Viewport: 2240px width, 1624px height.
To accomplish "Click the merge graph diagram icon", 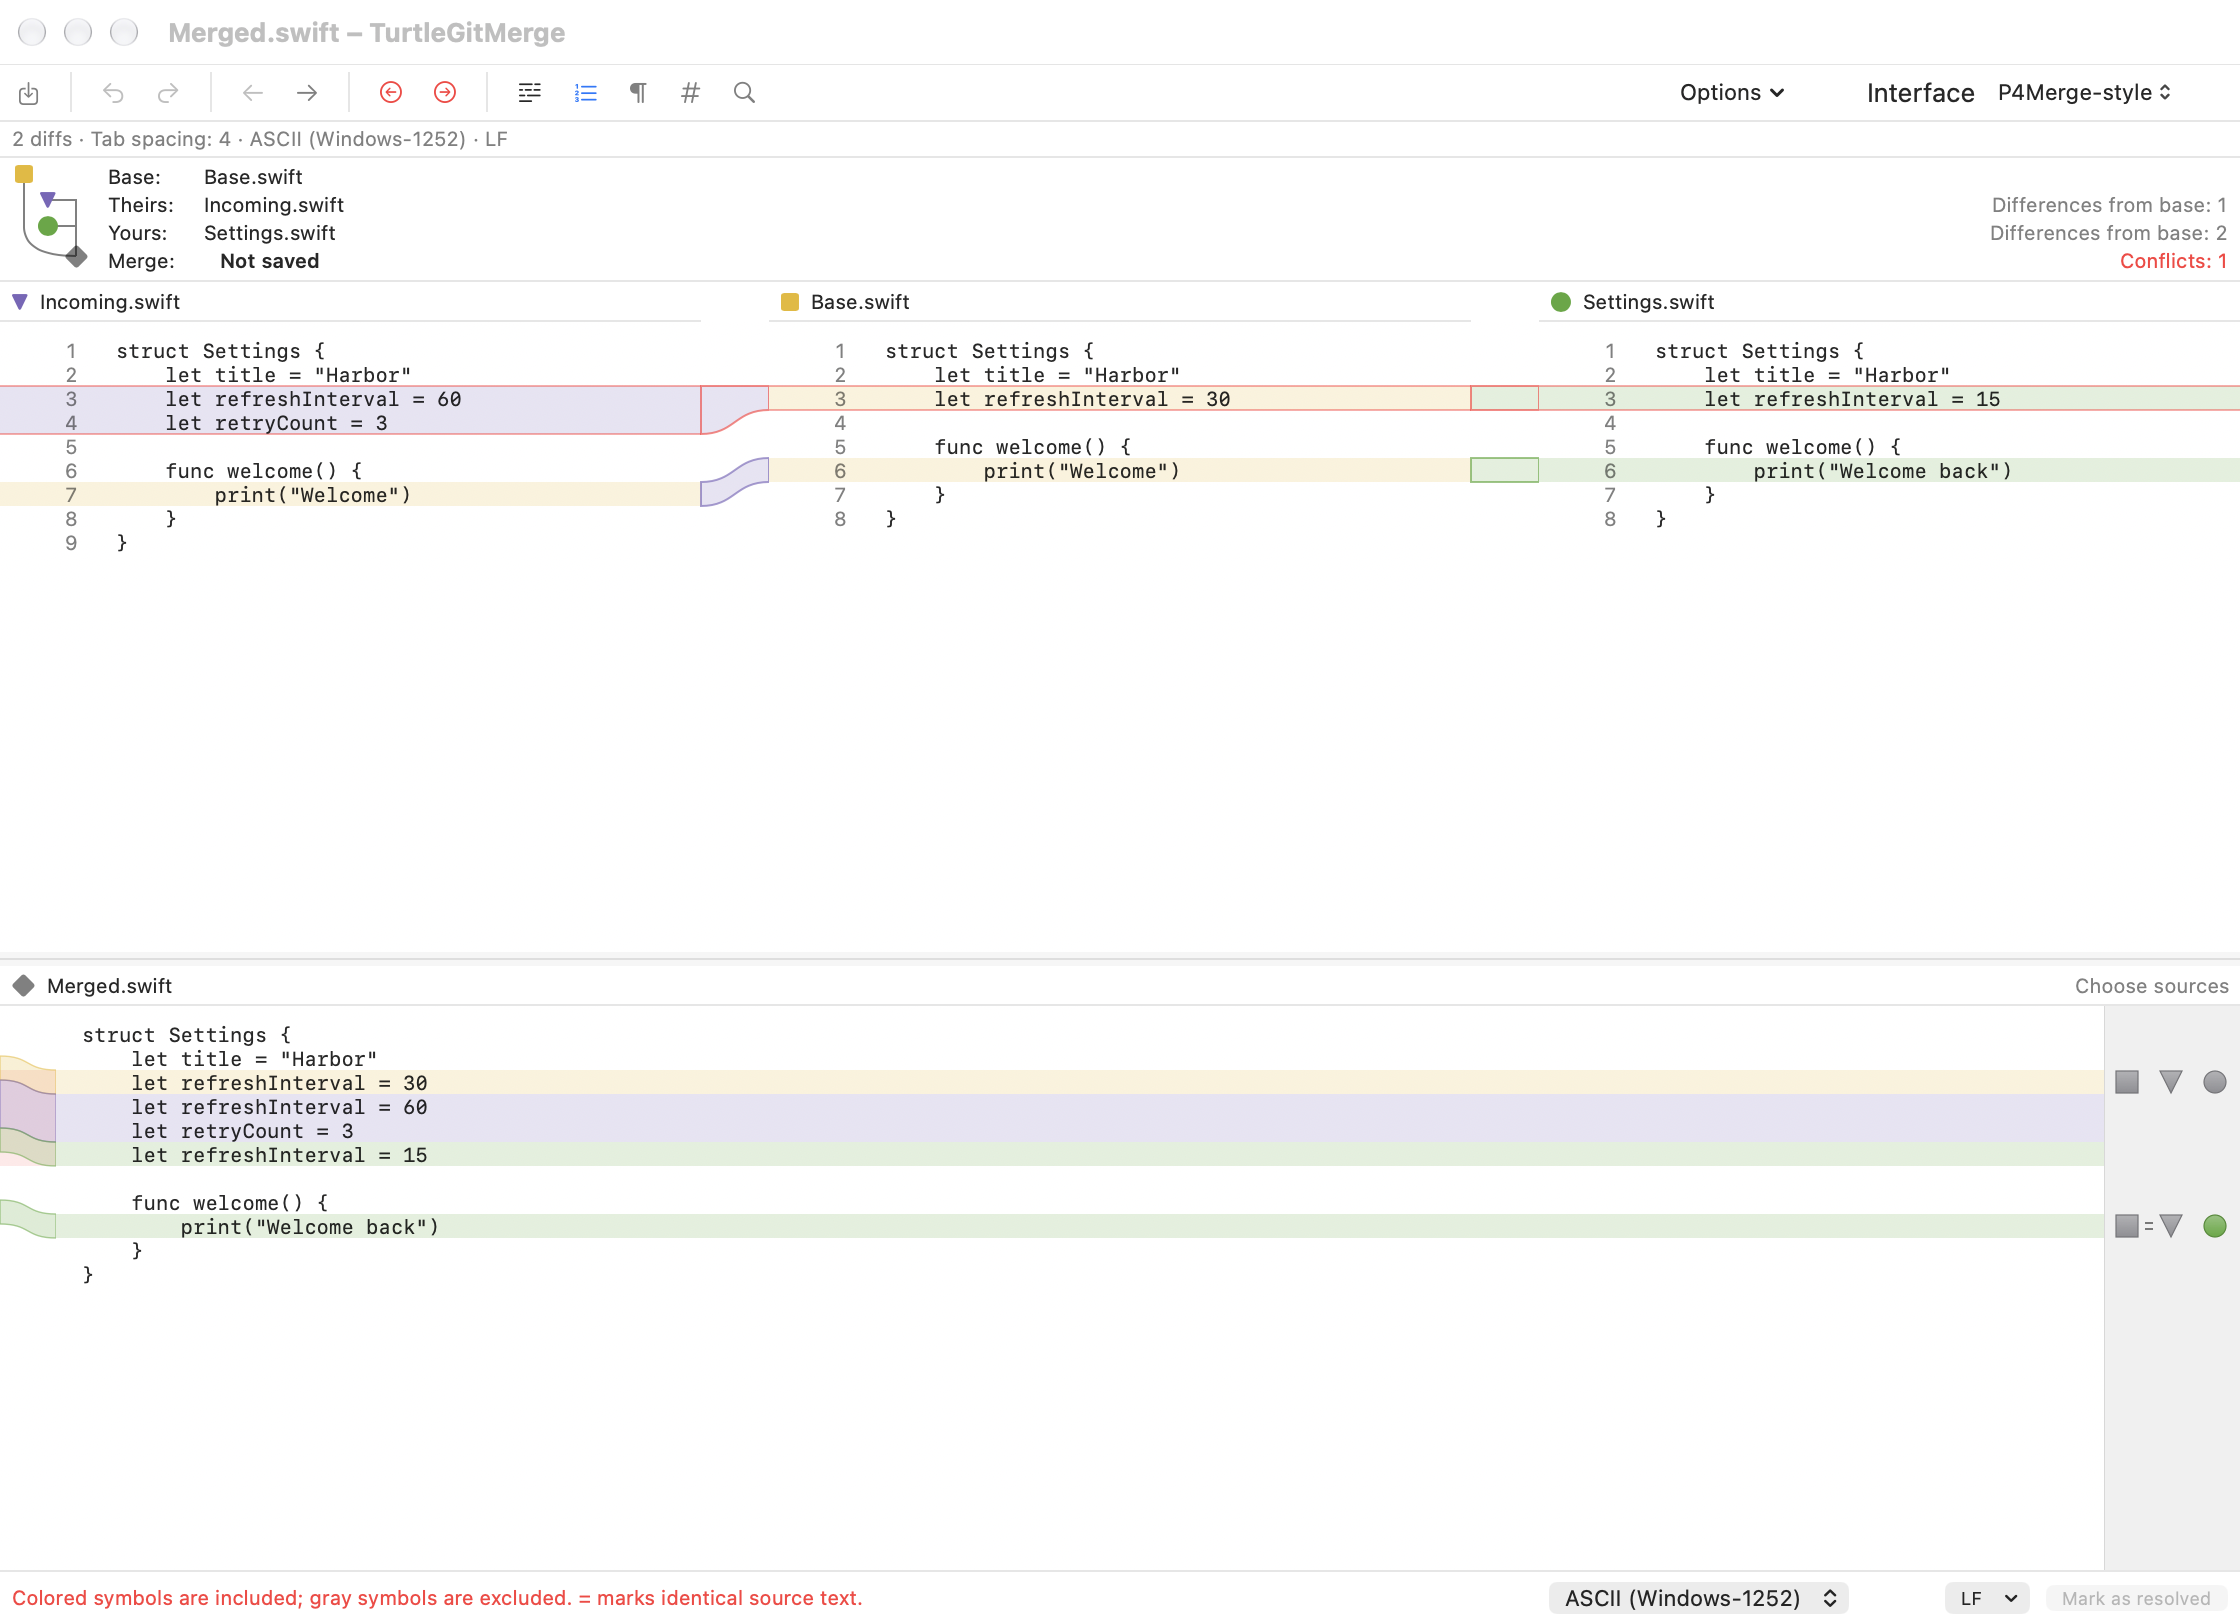I will (50, 217).
